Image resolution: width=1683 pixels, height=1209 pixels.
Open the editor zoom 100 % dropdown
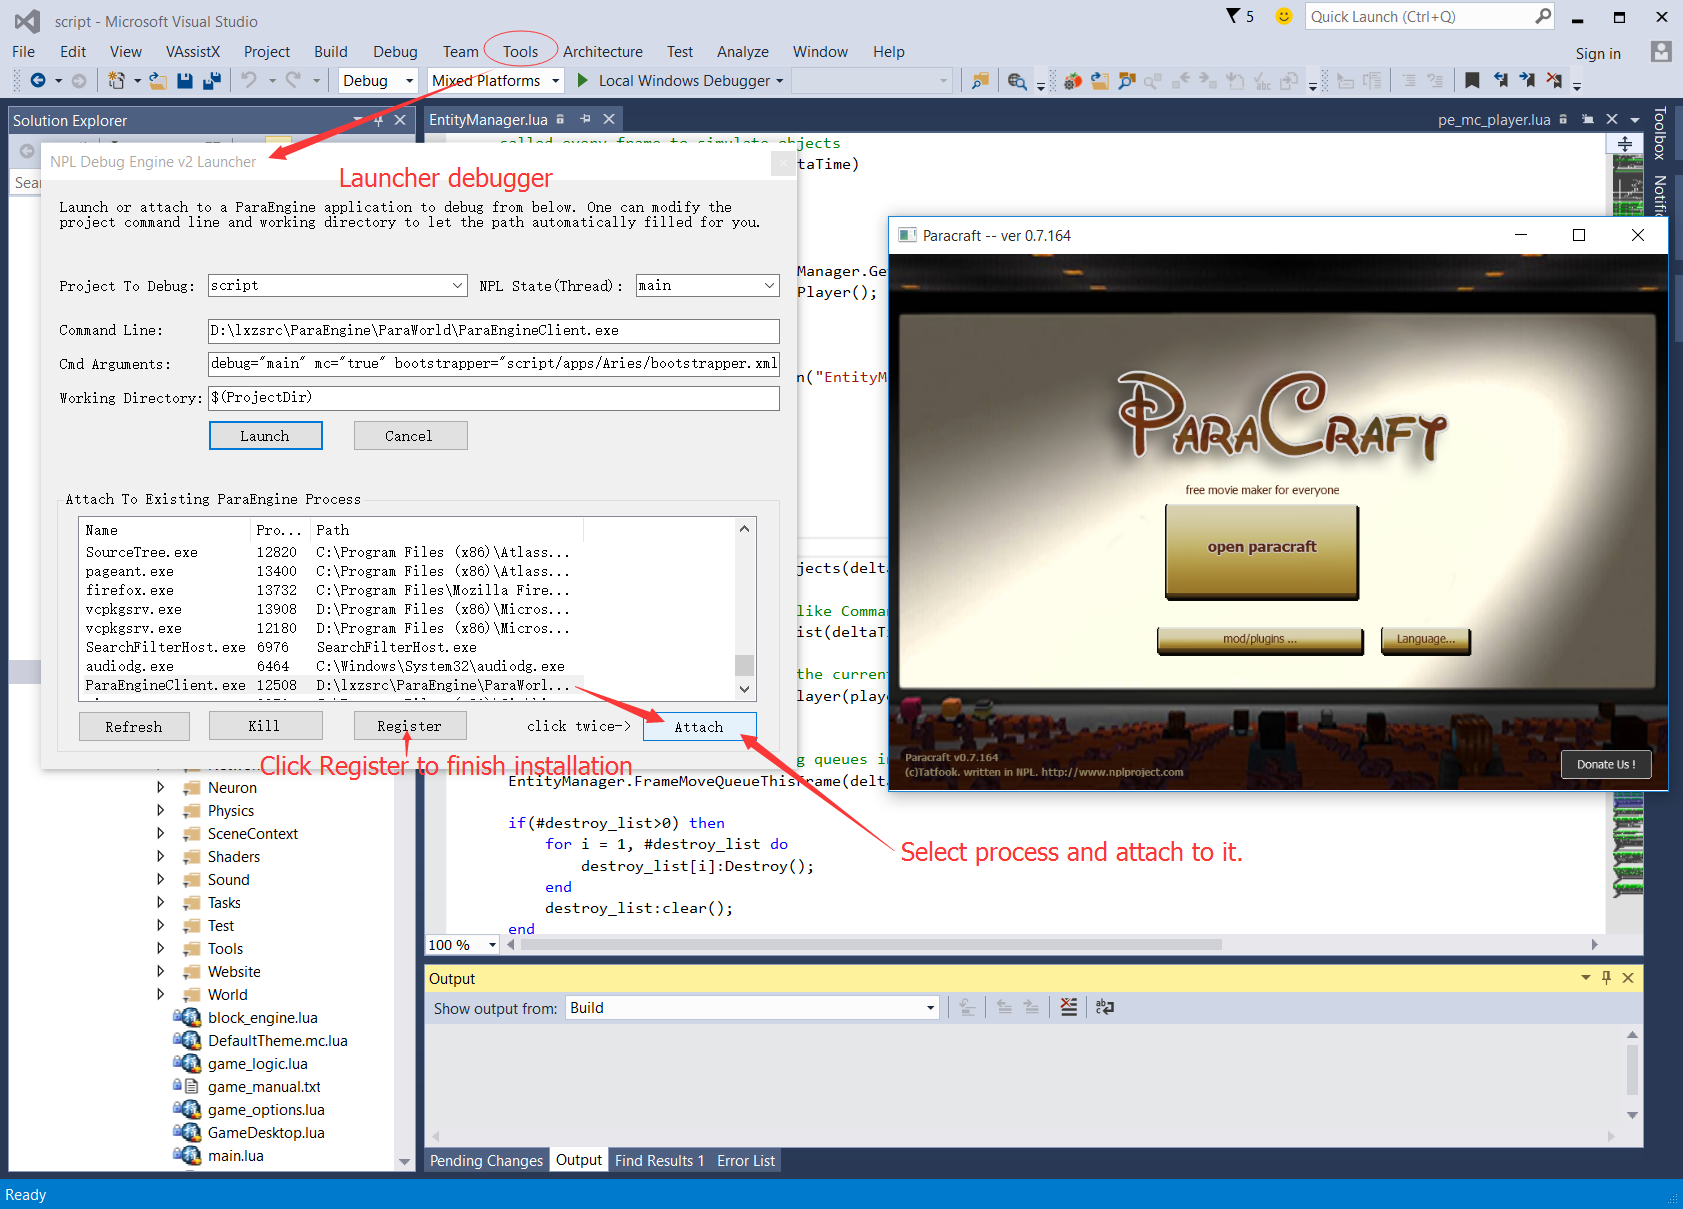(462, 944)
